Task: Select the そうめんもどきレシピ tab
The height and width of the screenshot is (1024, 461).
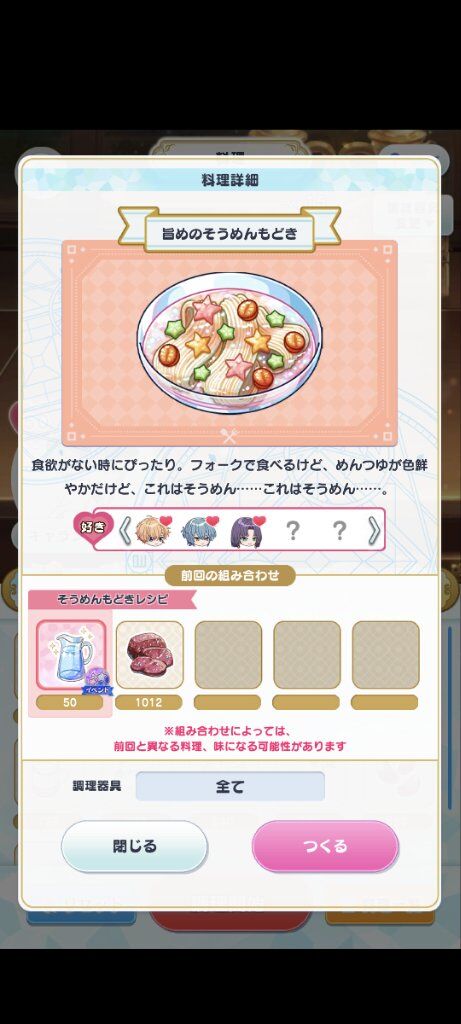Action: tap(112, 598)
